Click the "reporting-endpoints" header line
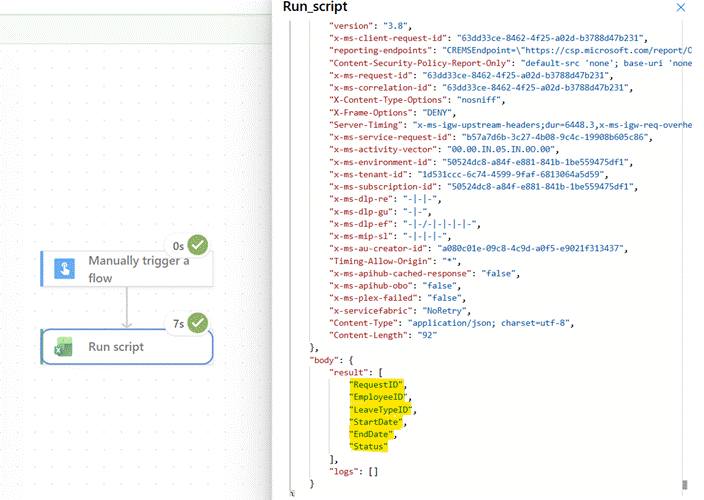The height and width of the screenshot is (500, 704). tap(510, 51)
